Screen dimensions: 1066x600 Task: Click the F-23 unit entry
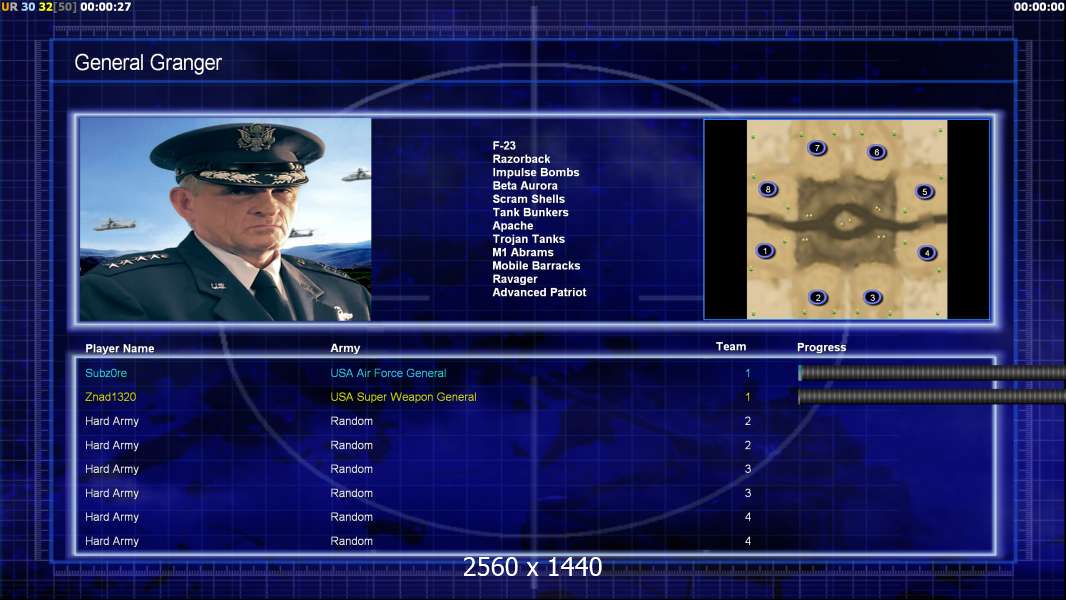coord(504,145)
